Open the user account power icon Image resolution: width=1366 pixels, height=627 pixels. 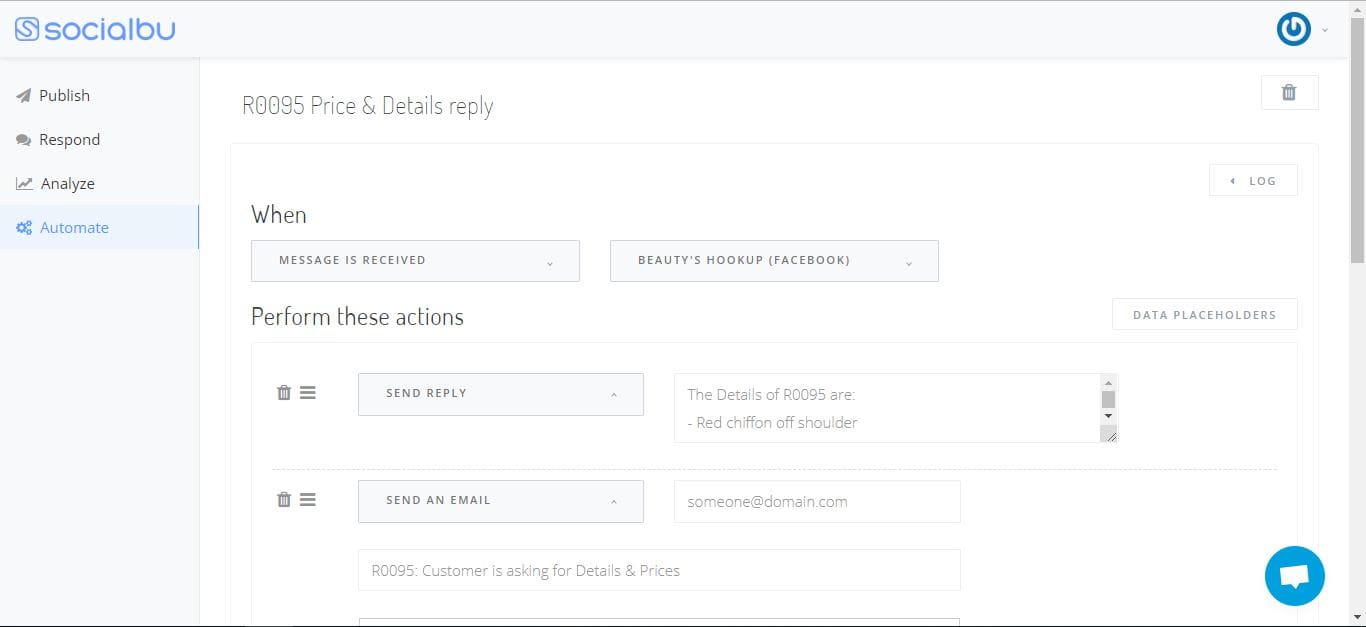point(1293,29)
